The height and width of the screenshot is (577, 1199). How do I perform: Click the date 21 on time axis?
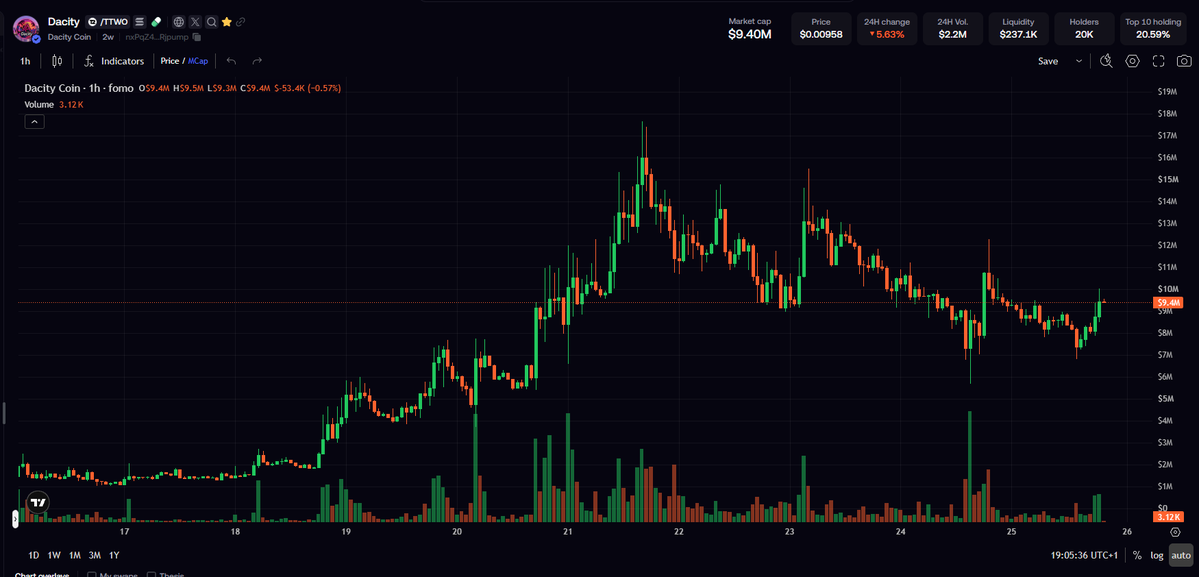coord(567,532)
